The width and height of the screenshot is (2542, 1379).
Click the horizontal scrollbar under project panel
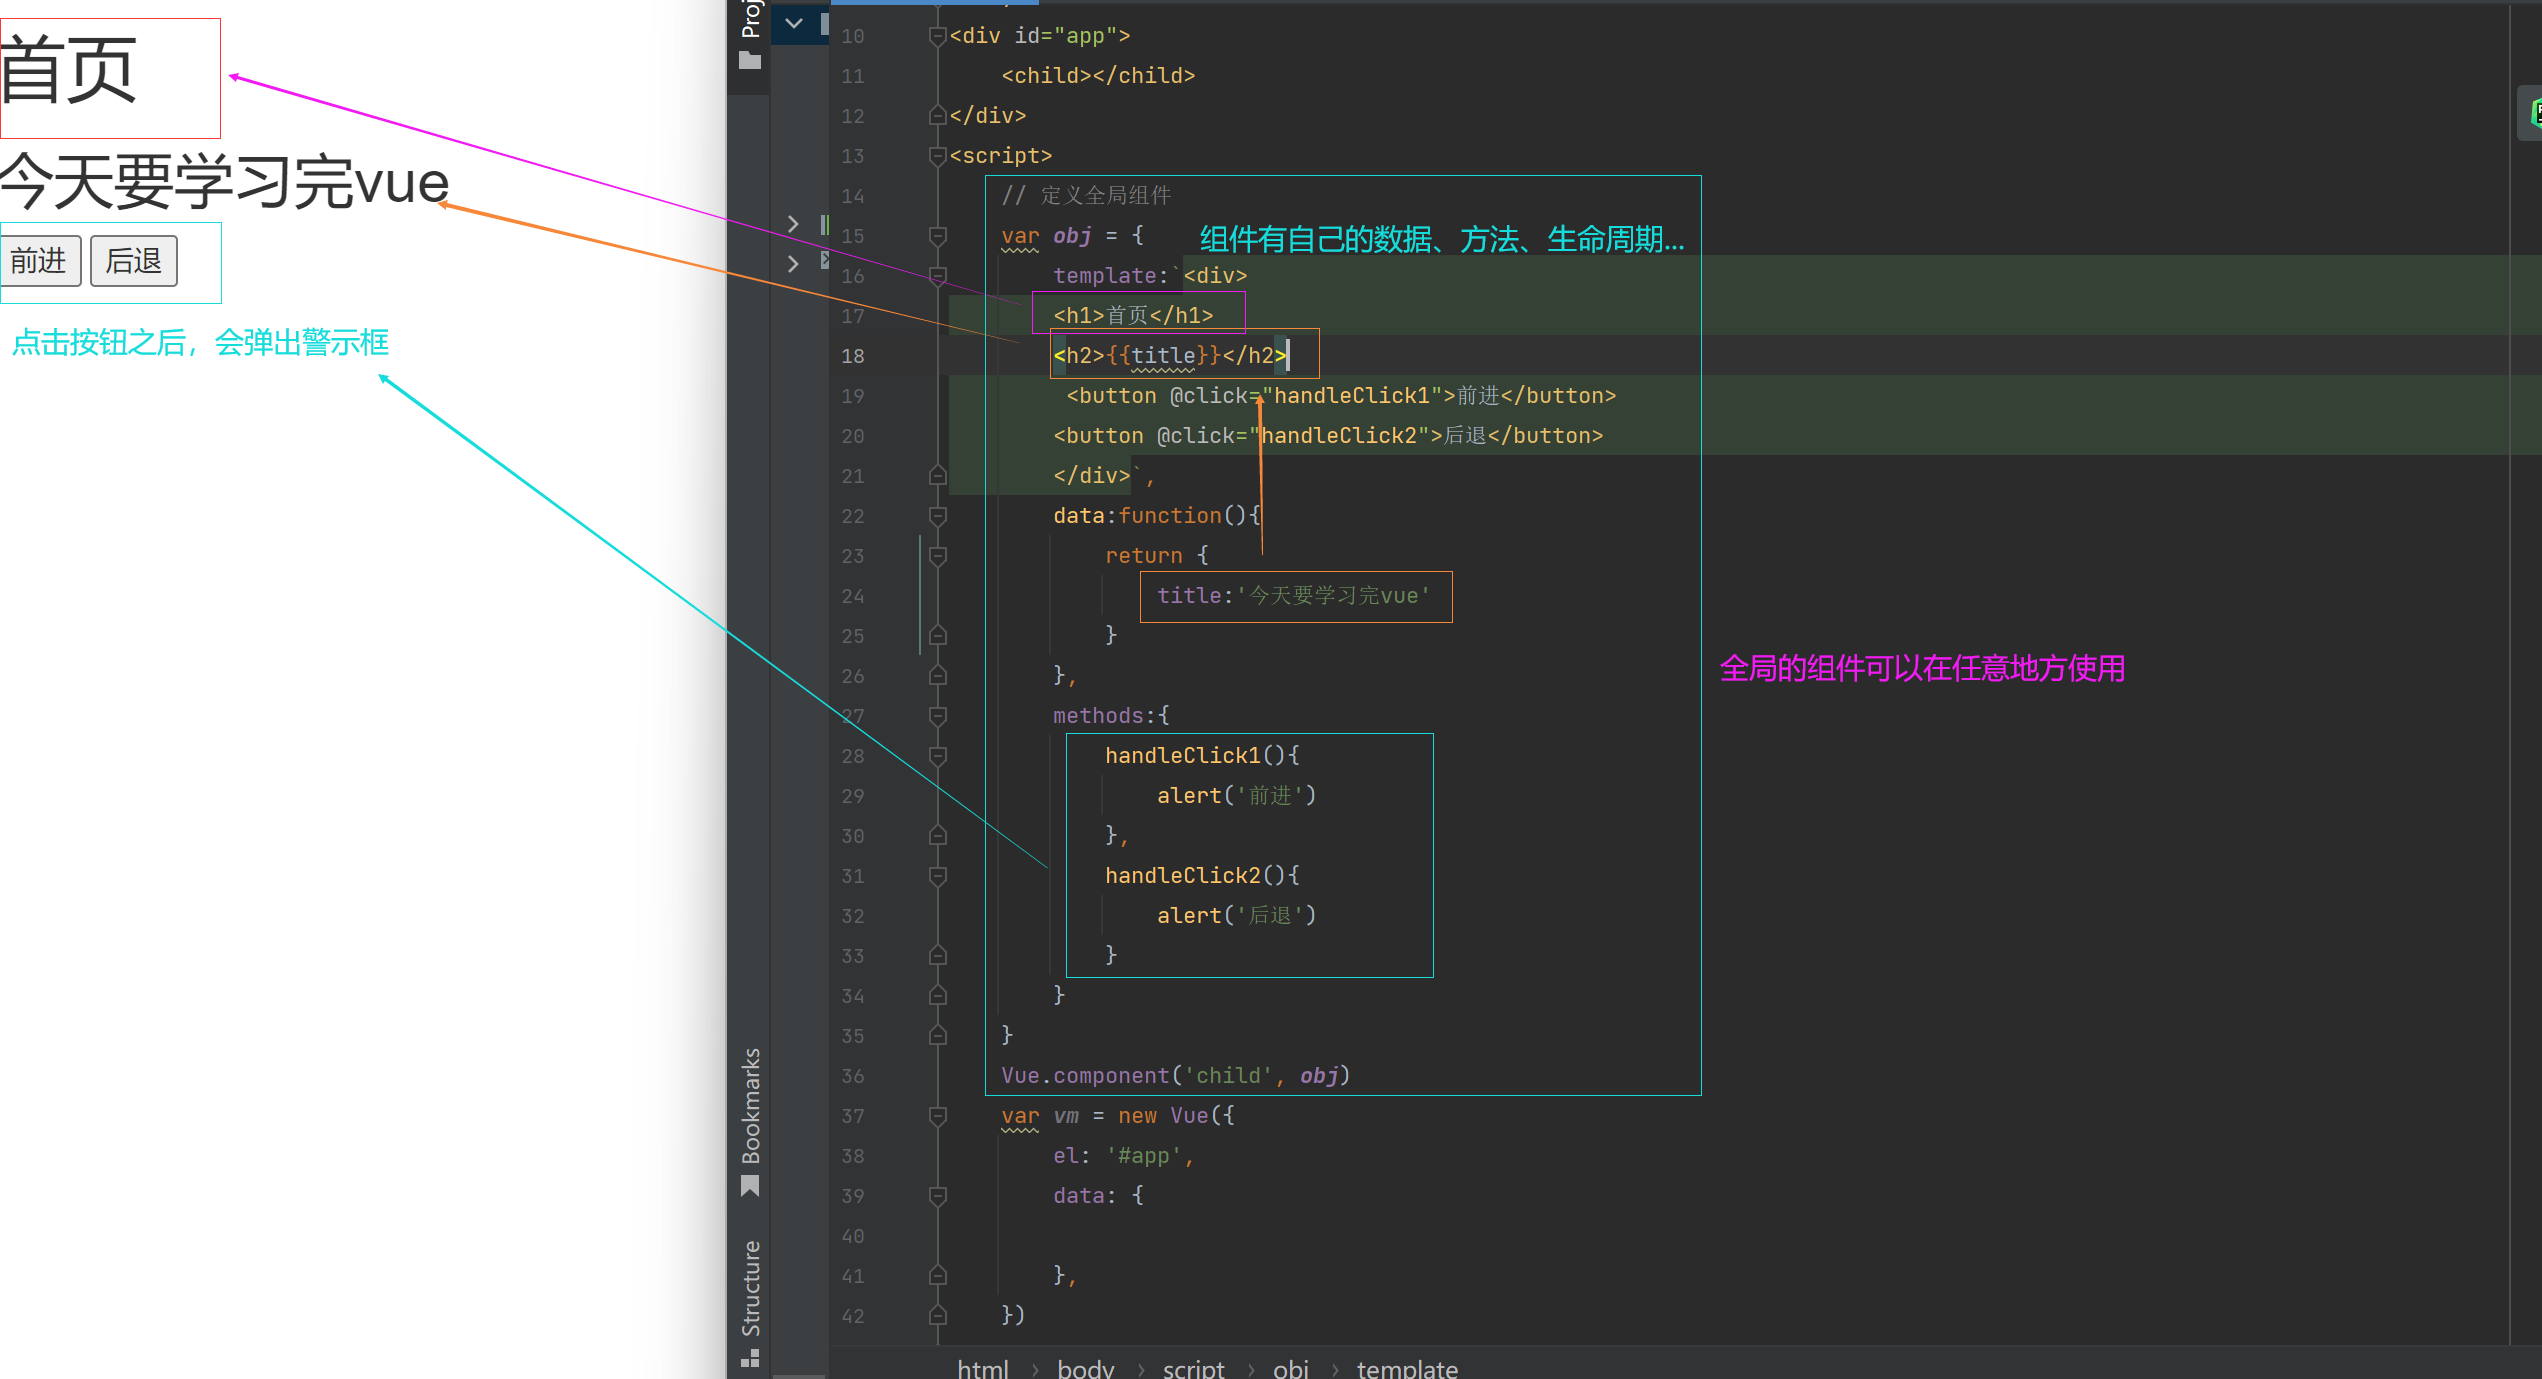(x=799, y=1375)
